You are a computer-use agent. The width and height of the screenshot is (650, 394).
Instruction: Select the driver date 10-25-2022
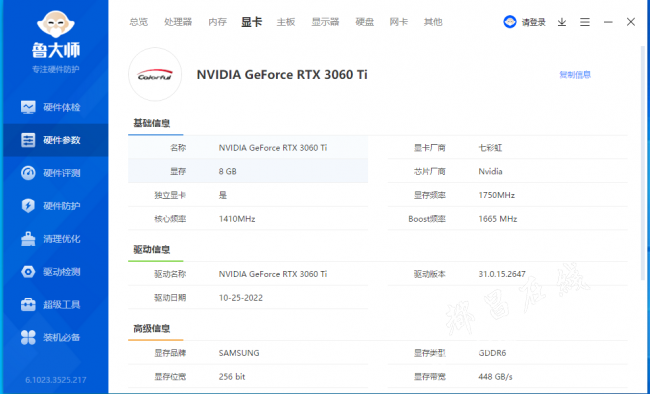point(241,298)
